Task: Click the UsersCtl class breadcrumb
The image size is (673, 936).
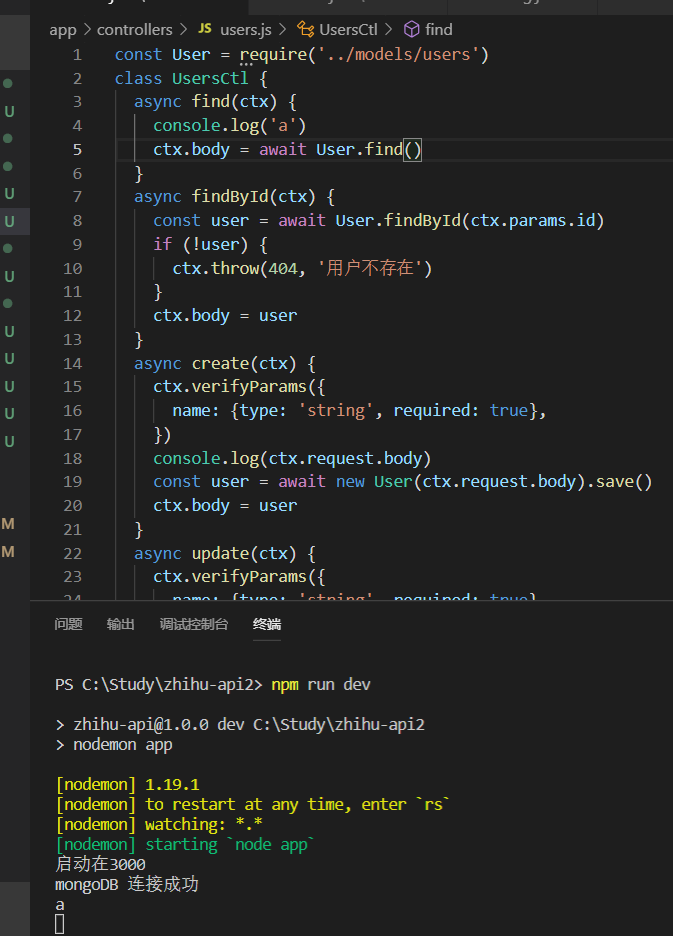Action: coord(348,30)
